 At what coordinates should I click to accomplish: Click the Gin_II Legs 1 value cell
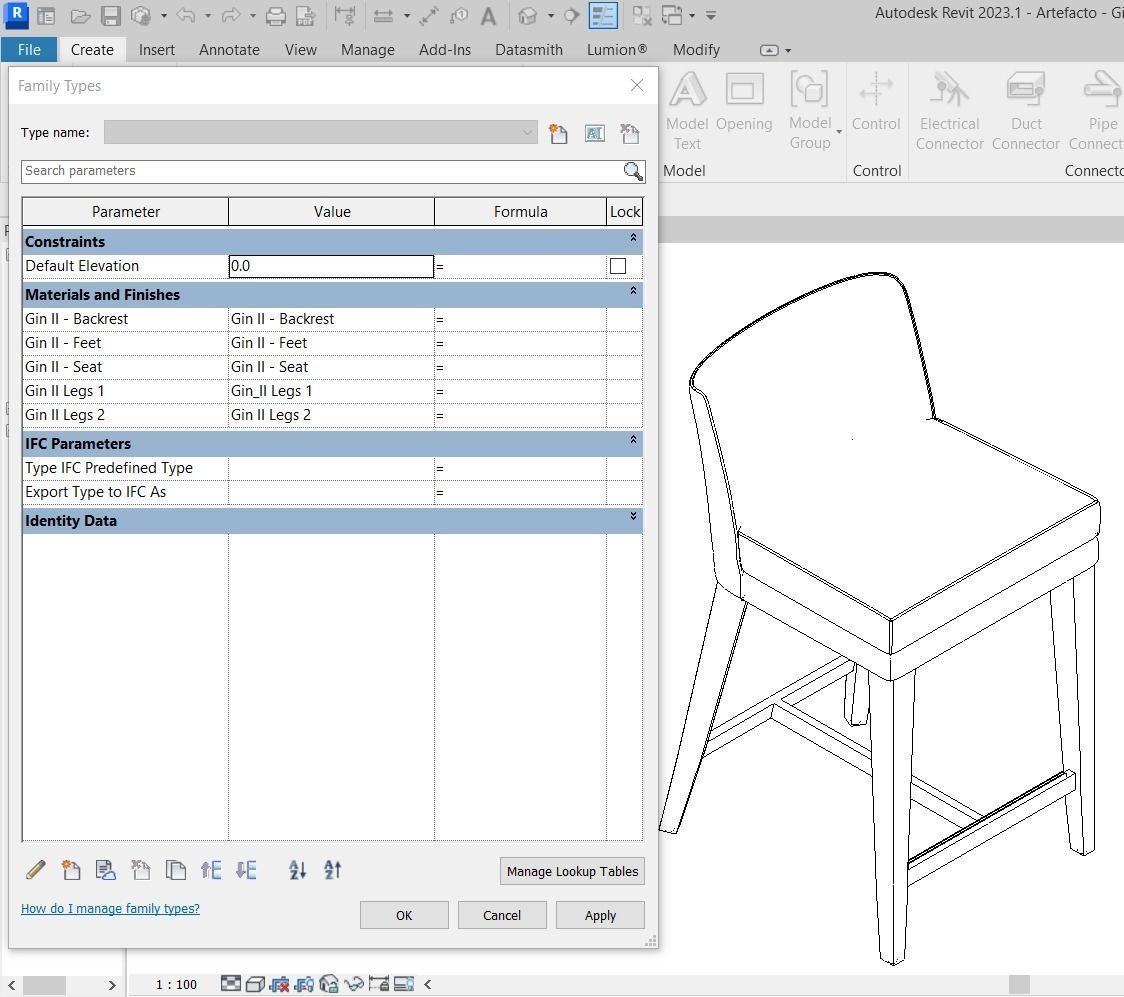tap(331, 391)
